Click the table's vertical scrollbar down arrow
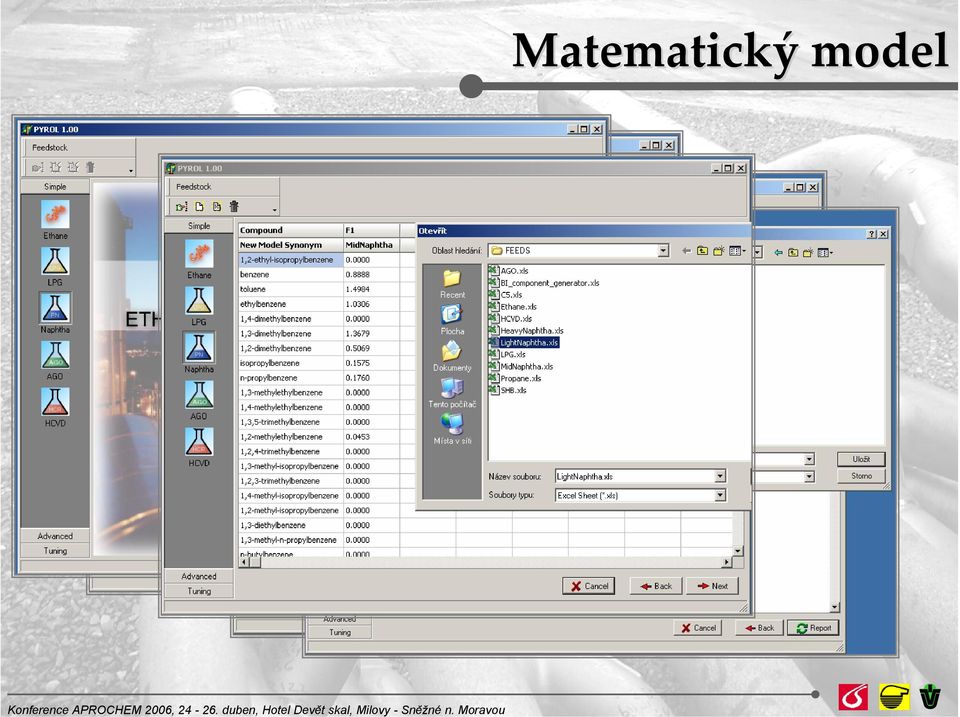960x717 pixels. coord(738,550)
